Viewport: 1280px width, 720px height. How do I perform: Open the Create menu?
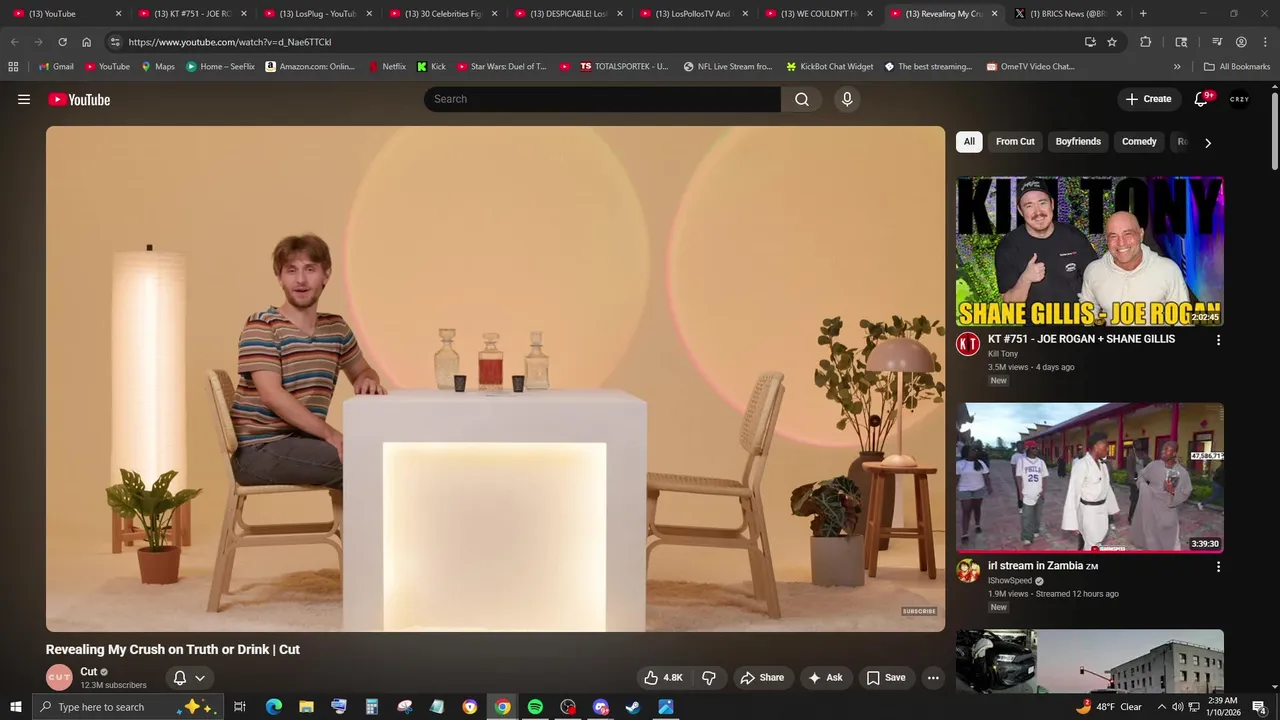point(1148,99)
